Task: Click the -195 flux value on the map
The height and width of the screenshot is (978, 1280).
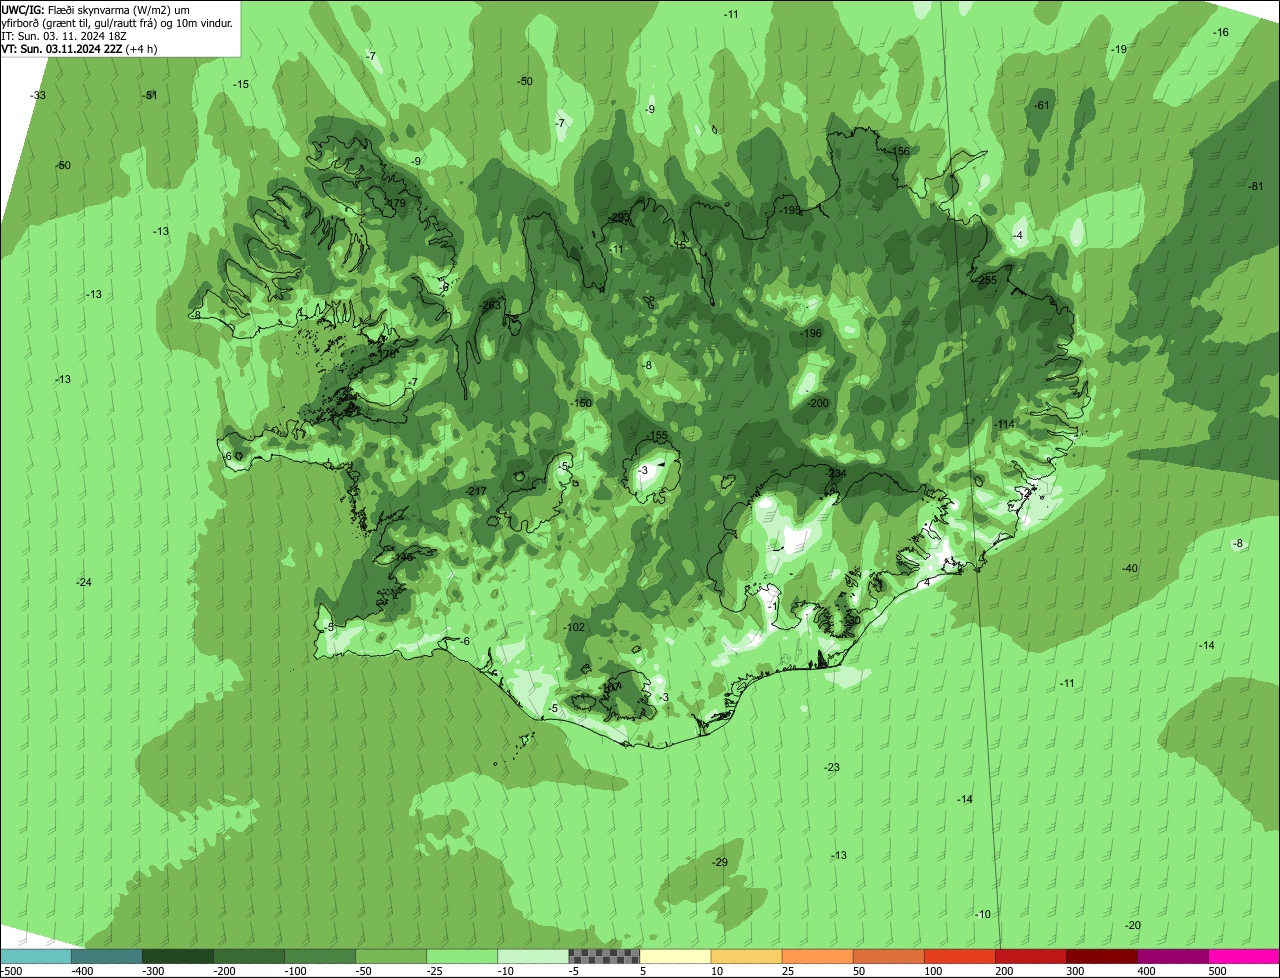Action: pos(790,210)
